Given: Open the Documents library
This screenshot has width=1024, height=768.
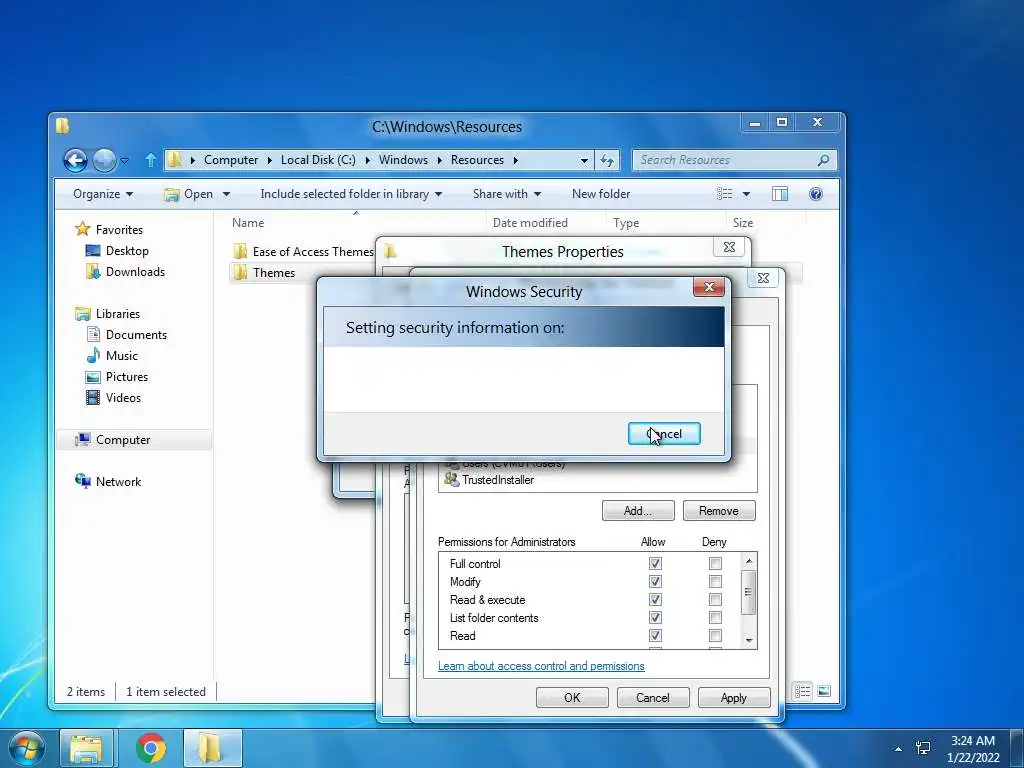Looking at the screenshot, I should 136,334.
